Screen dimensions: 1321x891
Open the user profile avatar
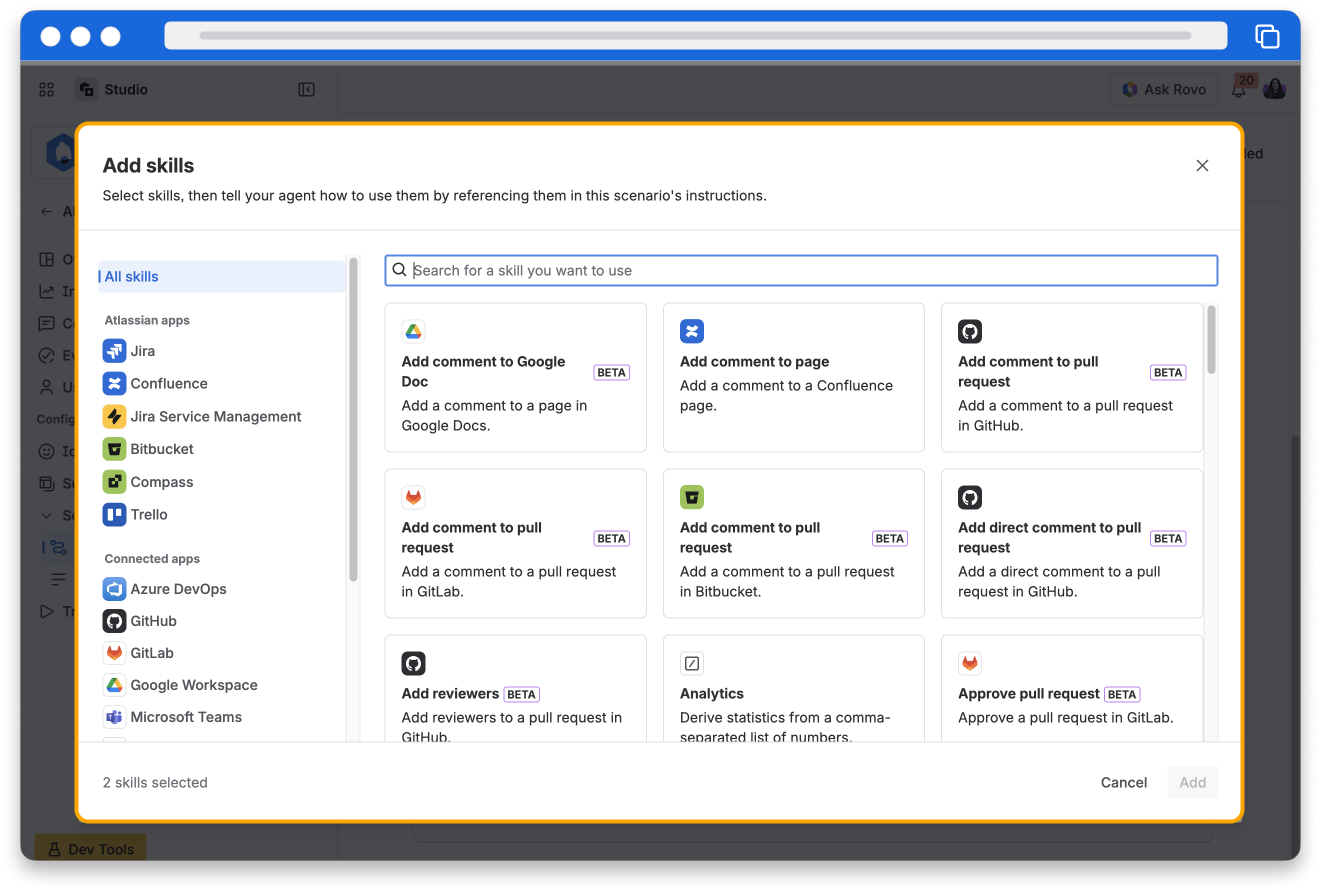click(1274, 89)
